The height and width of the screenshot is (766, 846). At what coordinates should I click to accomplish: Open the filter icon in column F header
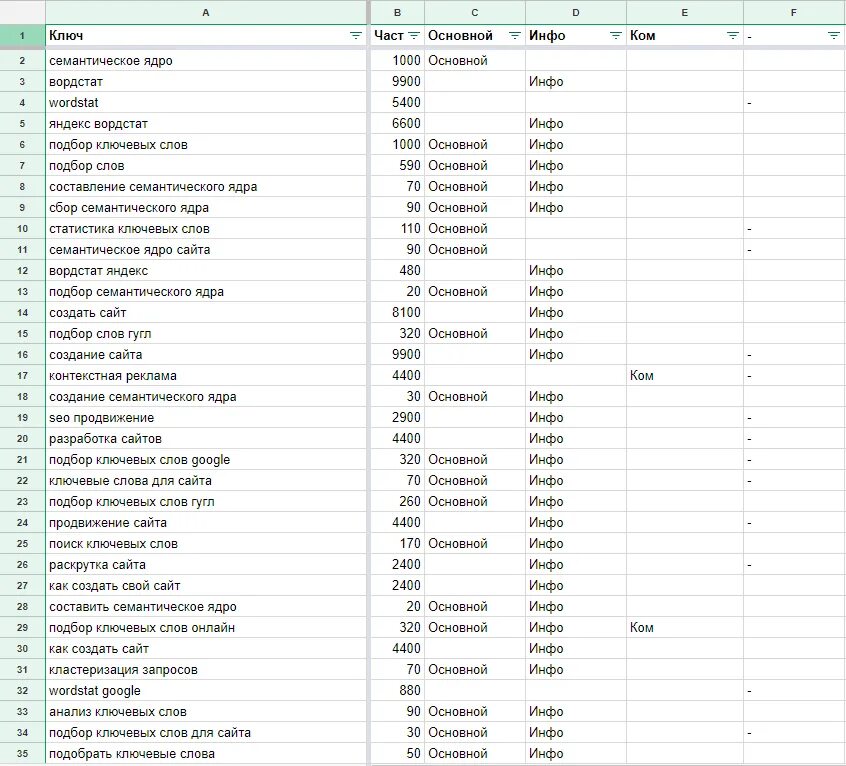pyautogui.click(x=834, y=36)
